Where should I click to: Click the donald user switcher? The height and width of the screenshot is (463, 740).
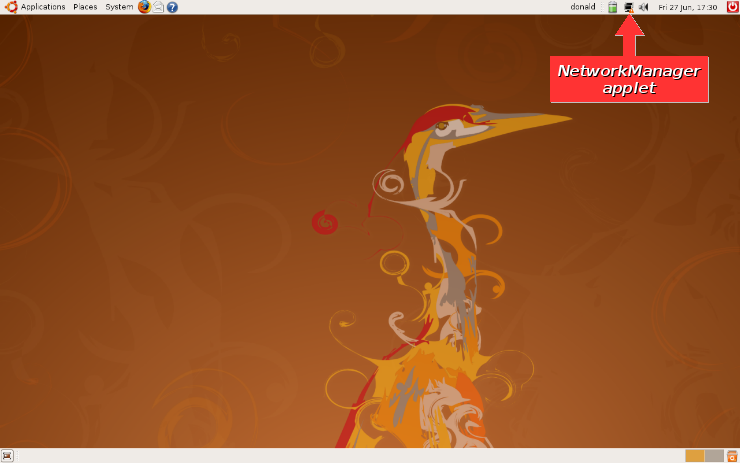583,7
